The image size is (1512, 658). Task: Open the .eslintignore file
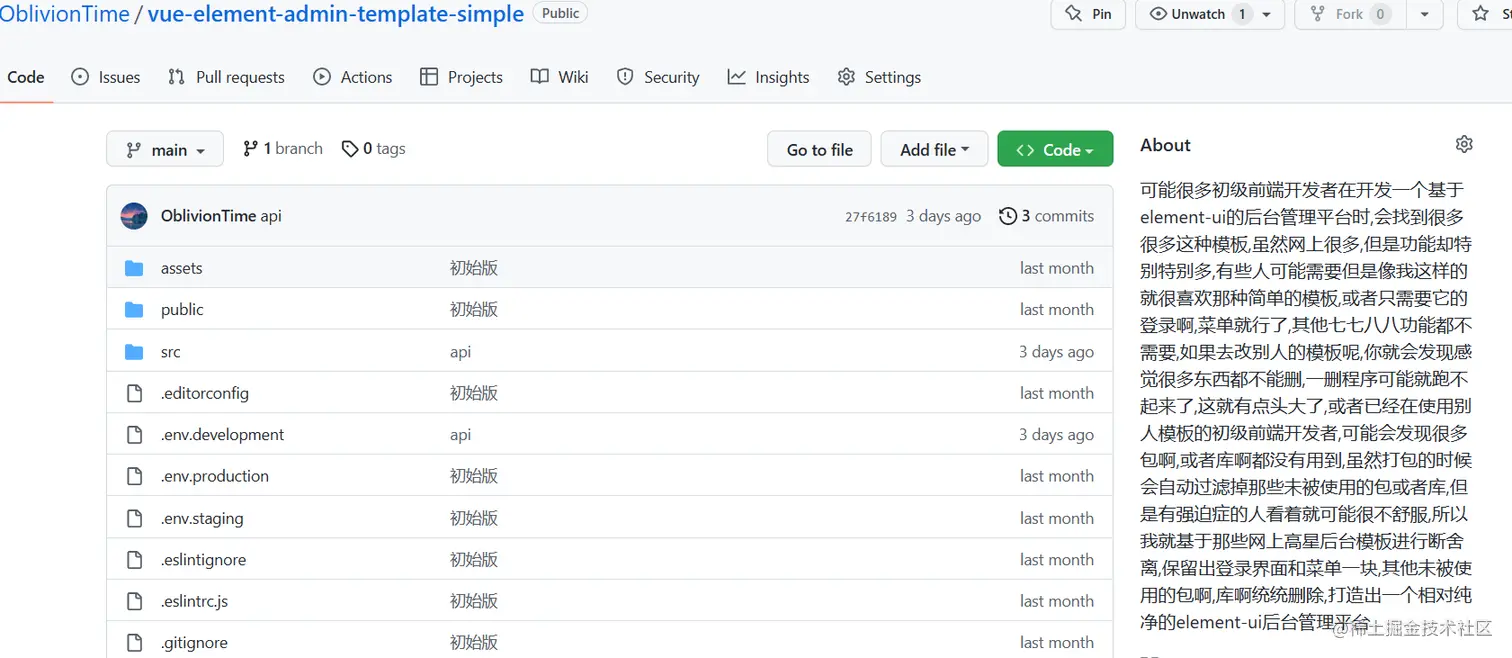click(x=204, y=559)
